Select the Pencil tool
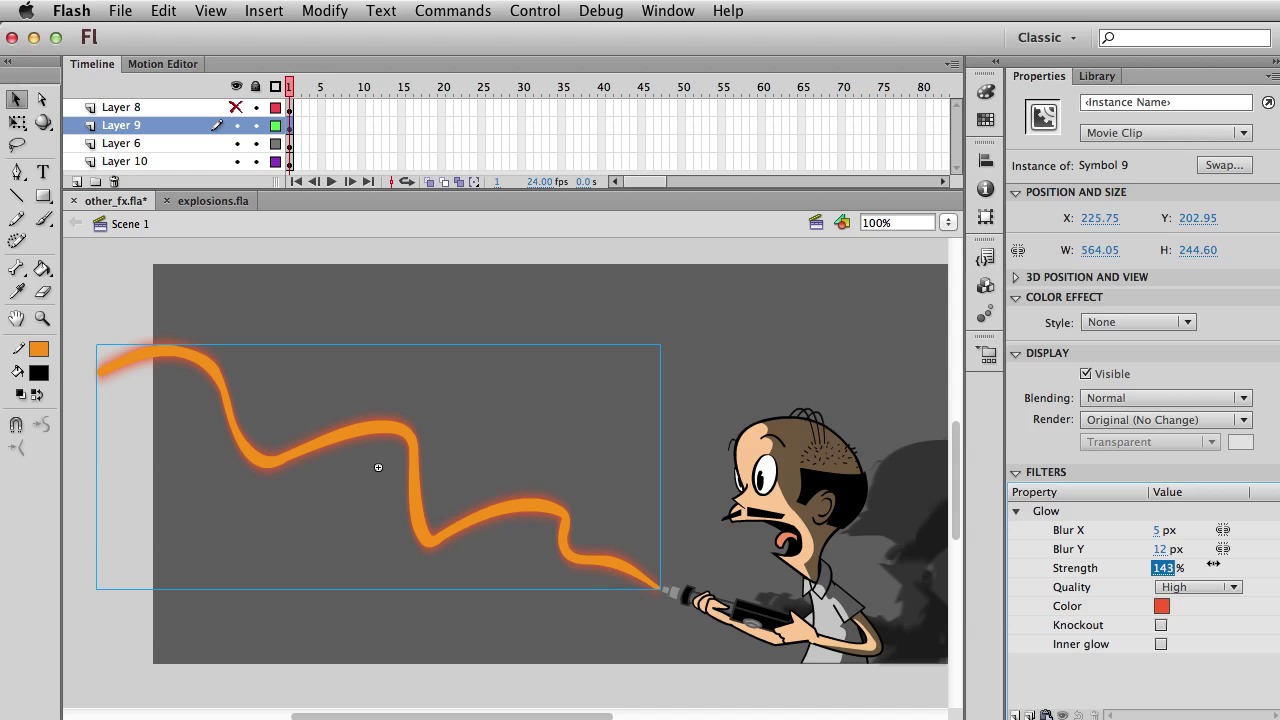 click(x=17, y=219)
